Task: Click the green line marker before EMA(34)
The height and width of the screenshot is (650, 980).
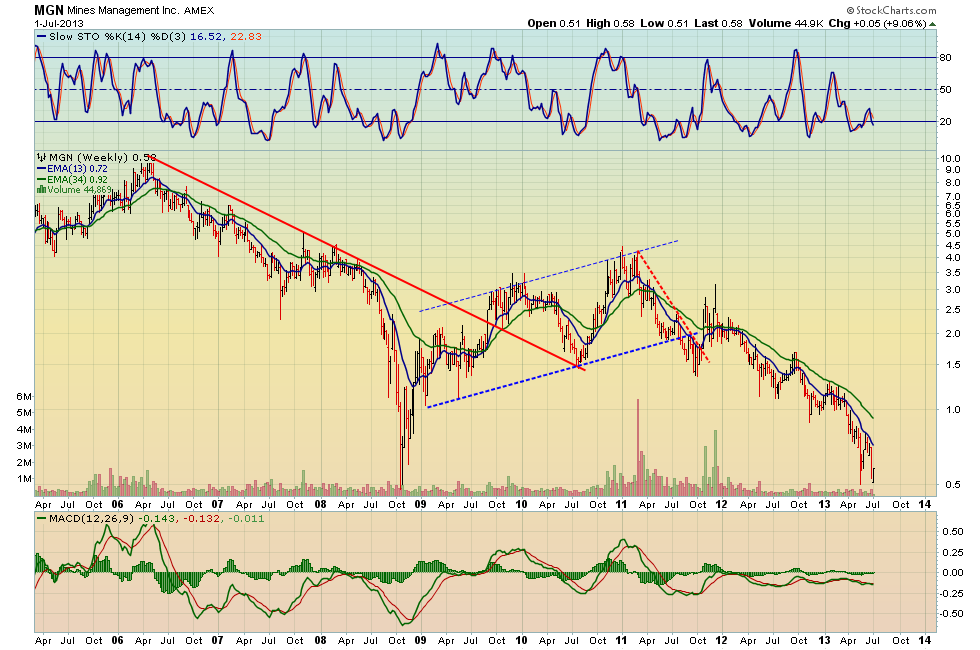Action: point(41,179)
